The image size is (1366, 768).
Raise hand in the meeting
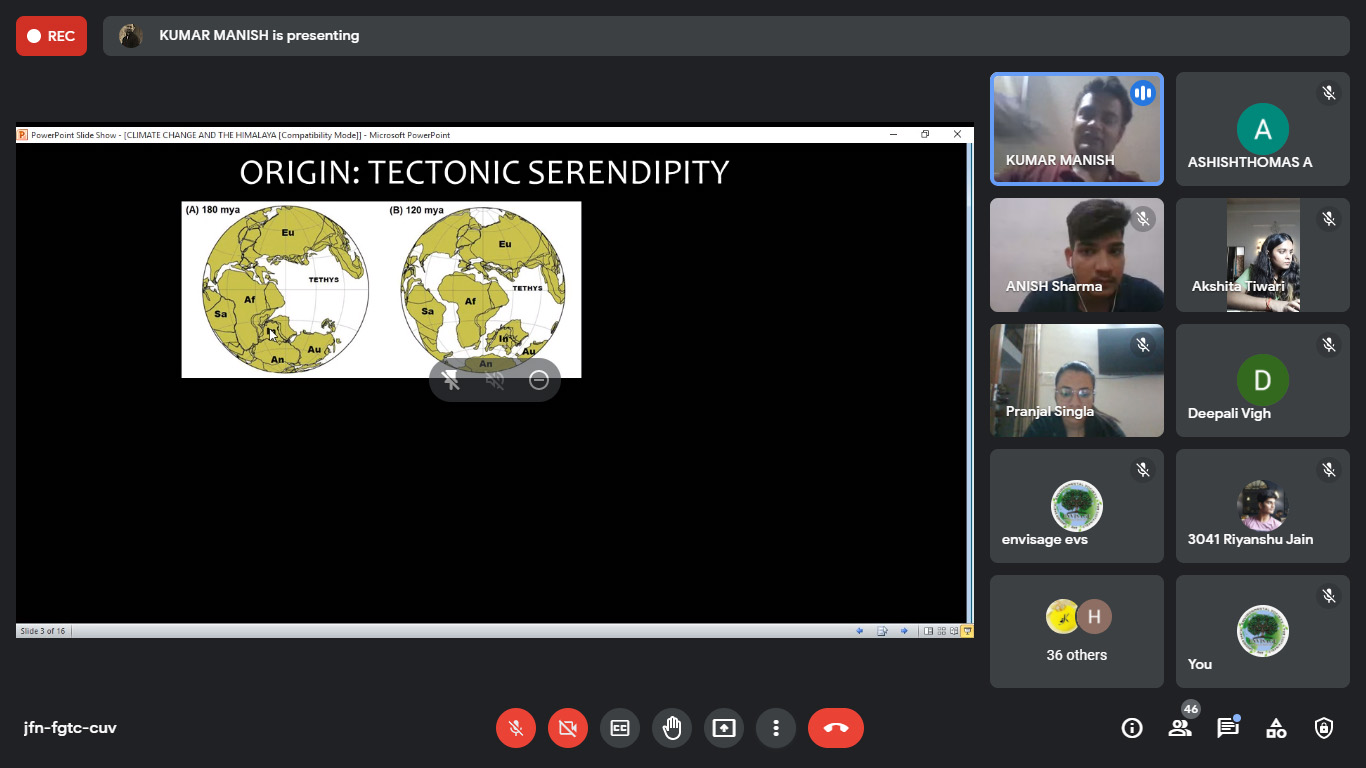click(672, 728)
